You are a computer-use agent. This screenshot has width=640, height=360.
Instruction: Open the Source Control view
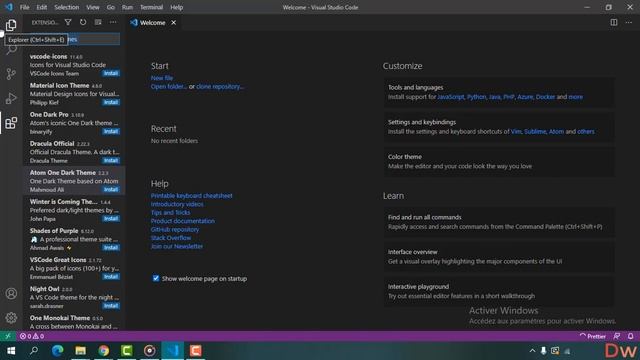click(11, 74)
